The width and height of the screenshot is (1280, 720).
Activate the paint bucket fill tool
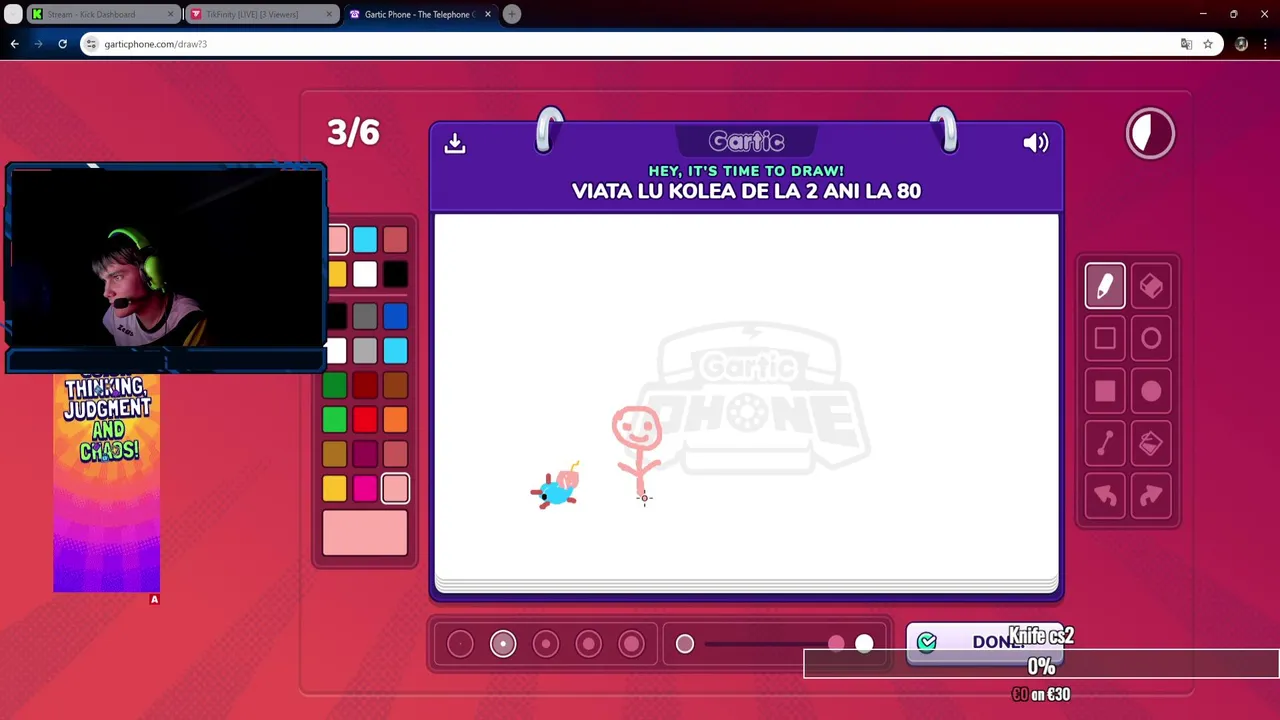pyautogui.click(x=1151, y=443)
